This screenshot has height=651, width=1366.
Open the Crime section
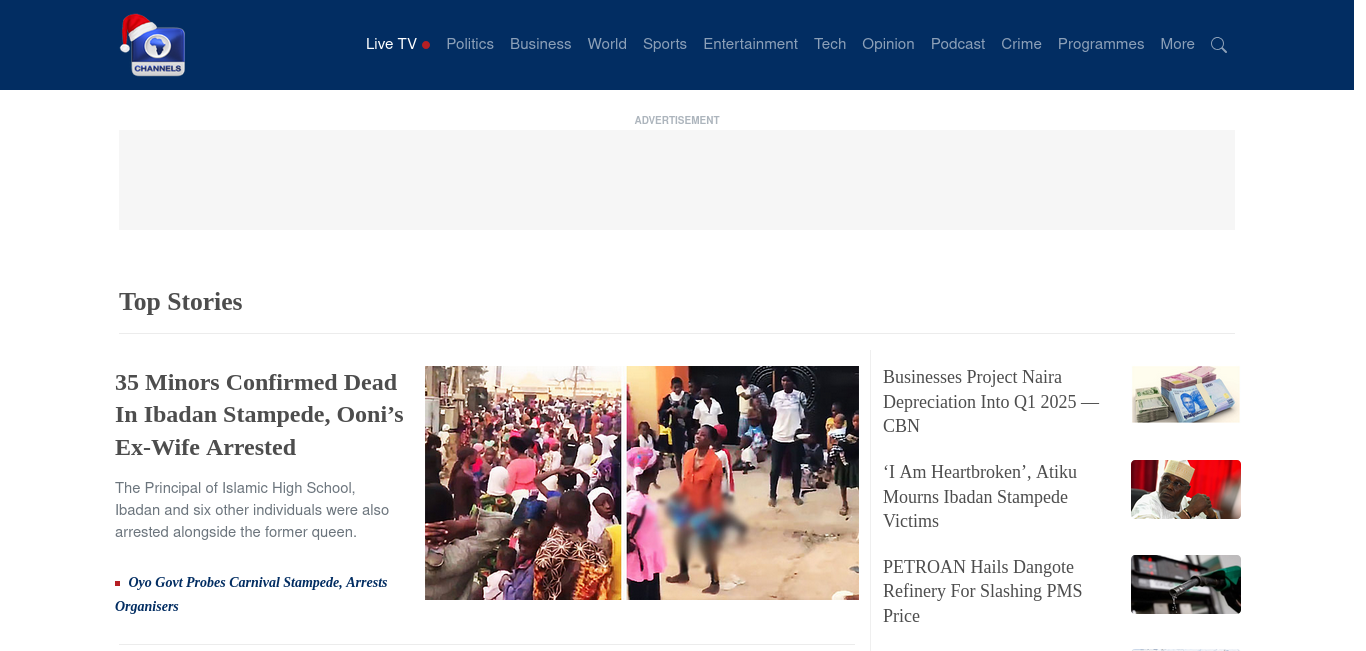(x=1021, y=44)
